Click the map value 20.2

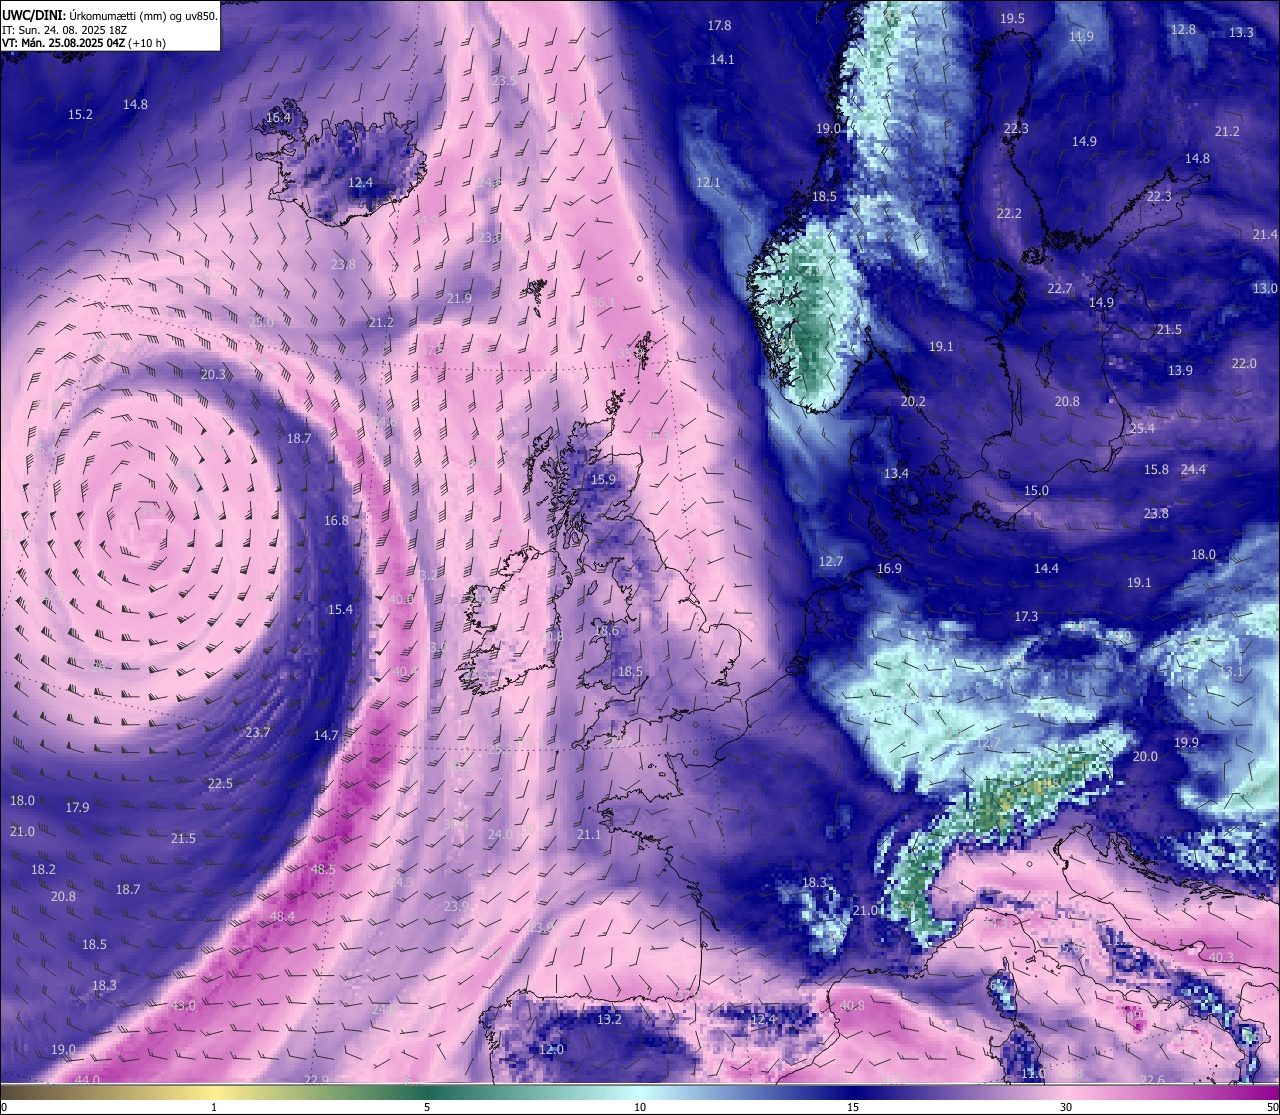click(x=913, y=402)
